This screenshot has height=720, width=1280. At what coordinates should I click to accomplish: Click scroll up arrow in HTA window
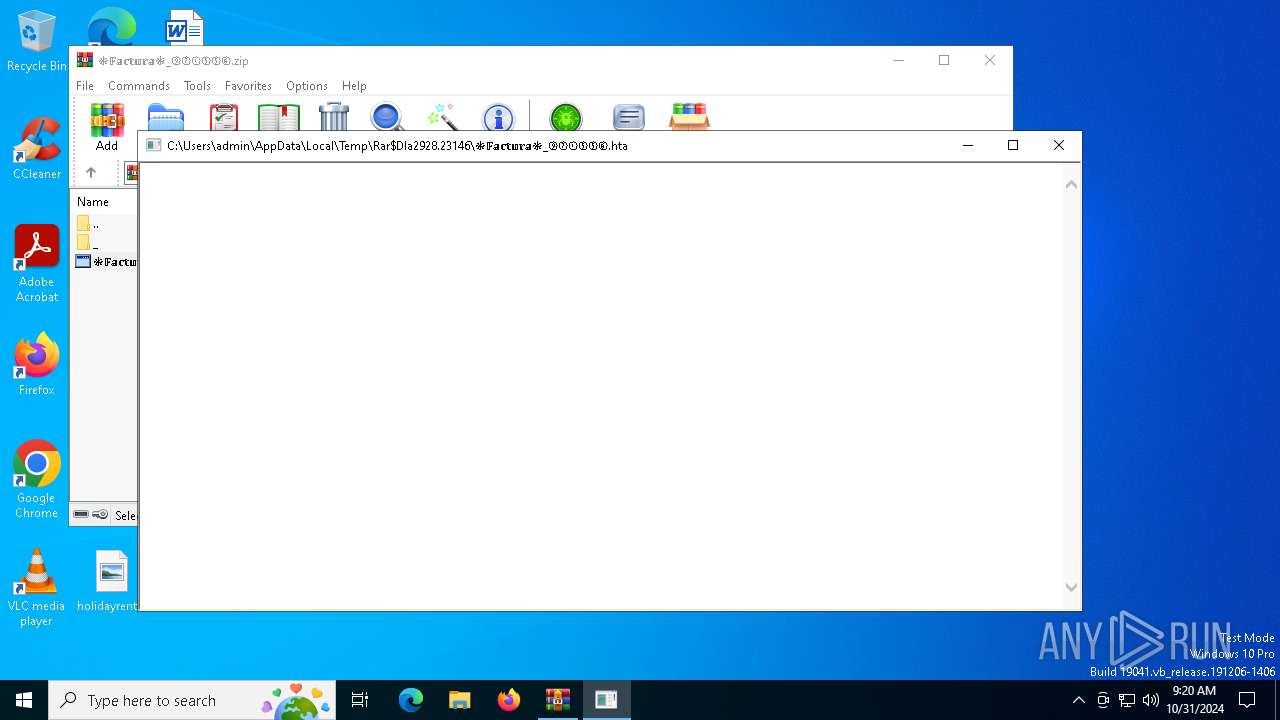coord(1071,184)
